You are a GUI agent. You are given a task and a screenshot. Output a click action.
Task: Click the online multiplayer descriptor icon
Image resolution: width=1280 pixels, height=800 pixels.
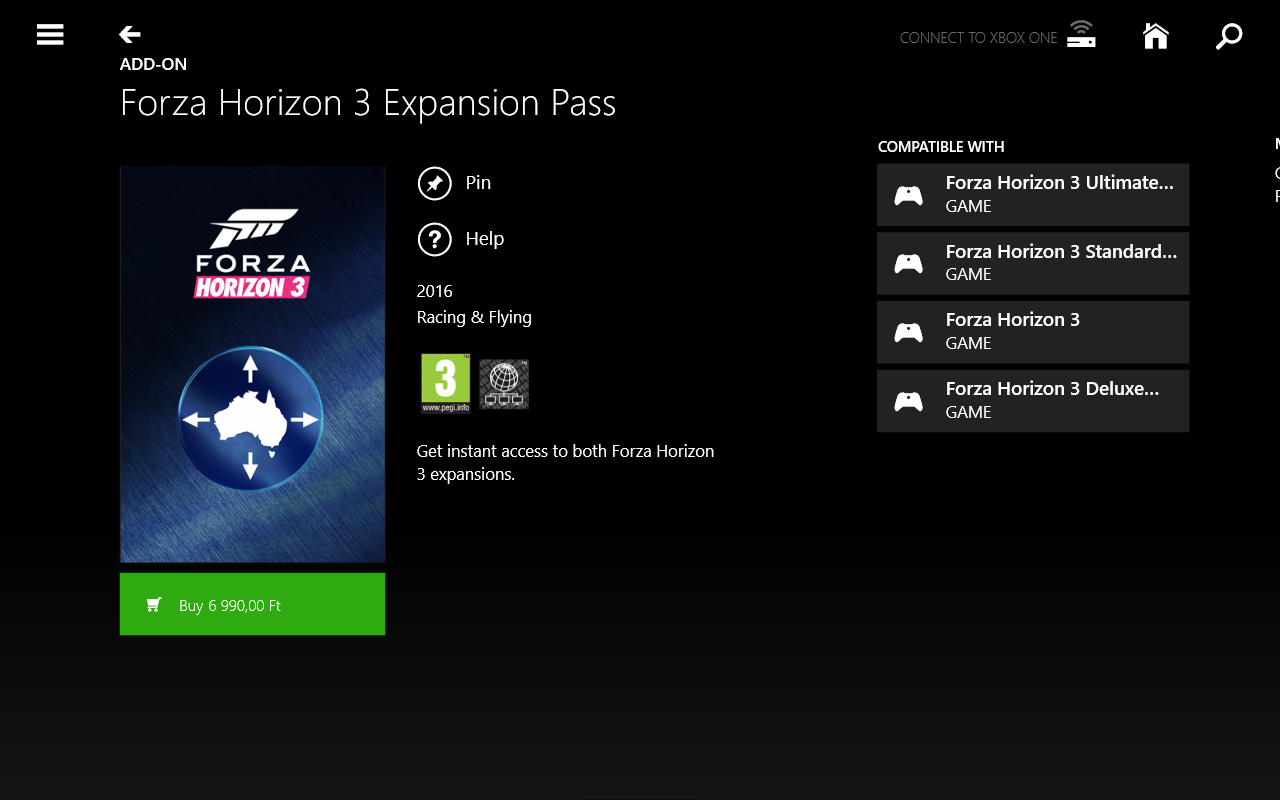point(504,383)
